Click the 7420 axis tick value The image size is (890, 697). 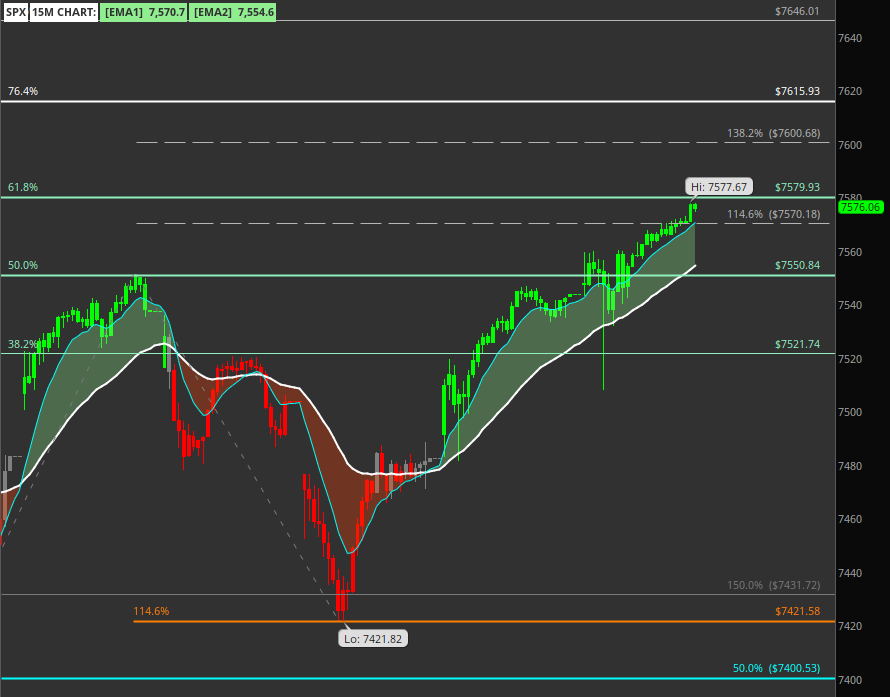pos(850,627)
